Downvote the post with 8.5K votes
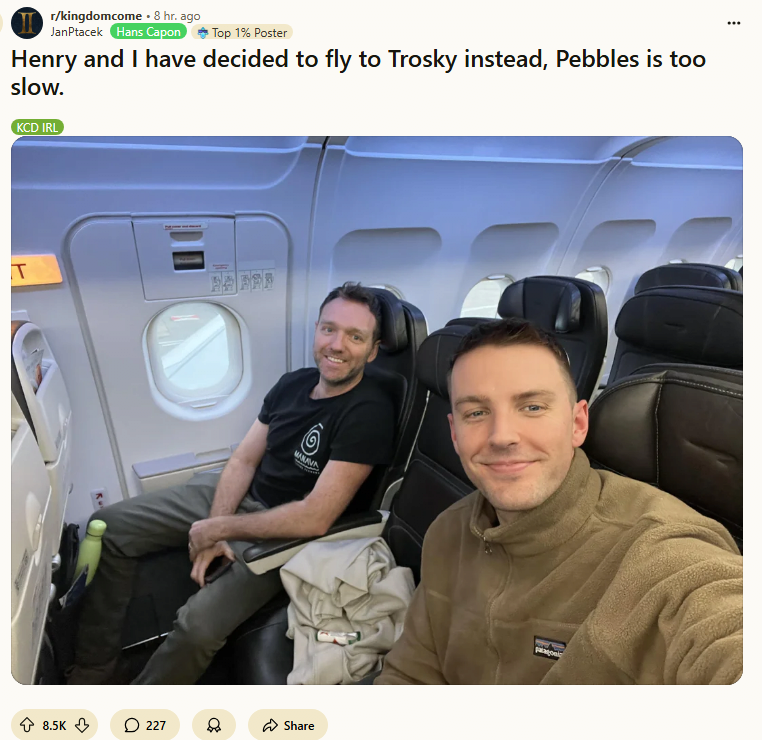762x740 pixels. click(x=82, y=725)
